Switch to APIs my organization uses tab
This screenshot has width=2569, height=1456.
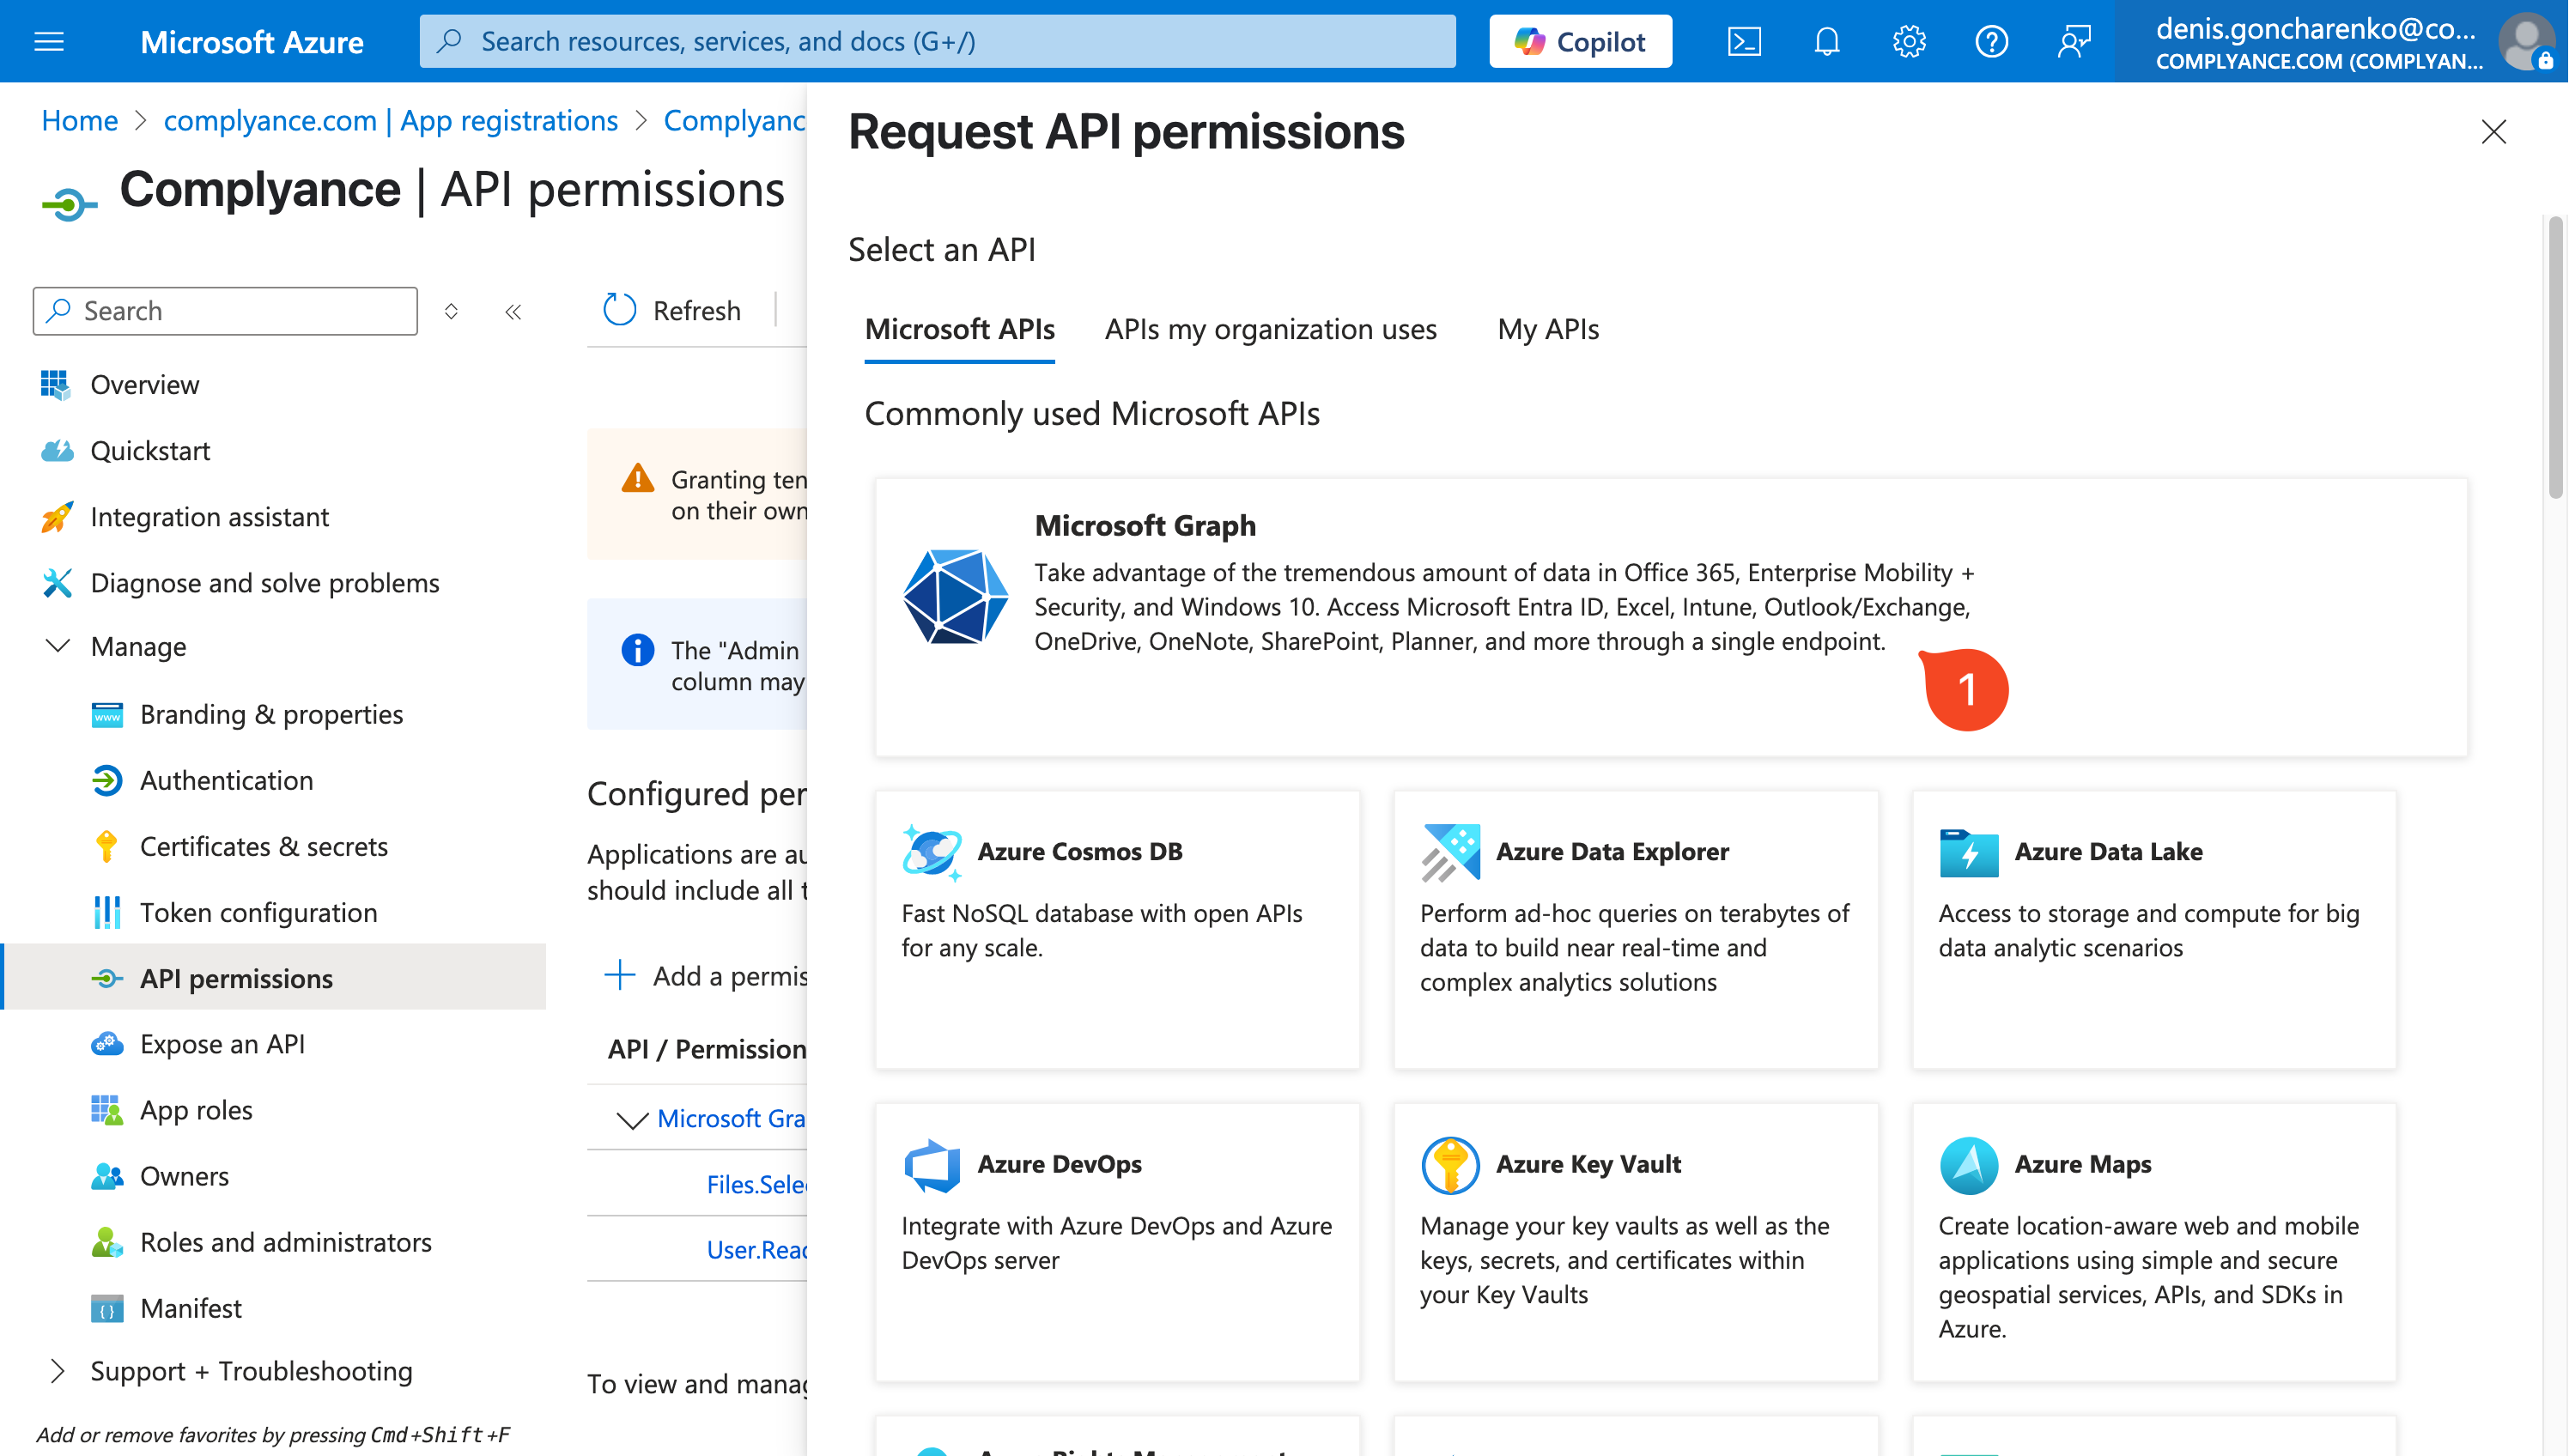point(1270,329)
